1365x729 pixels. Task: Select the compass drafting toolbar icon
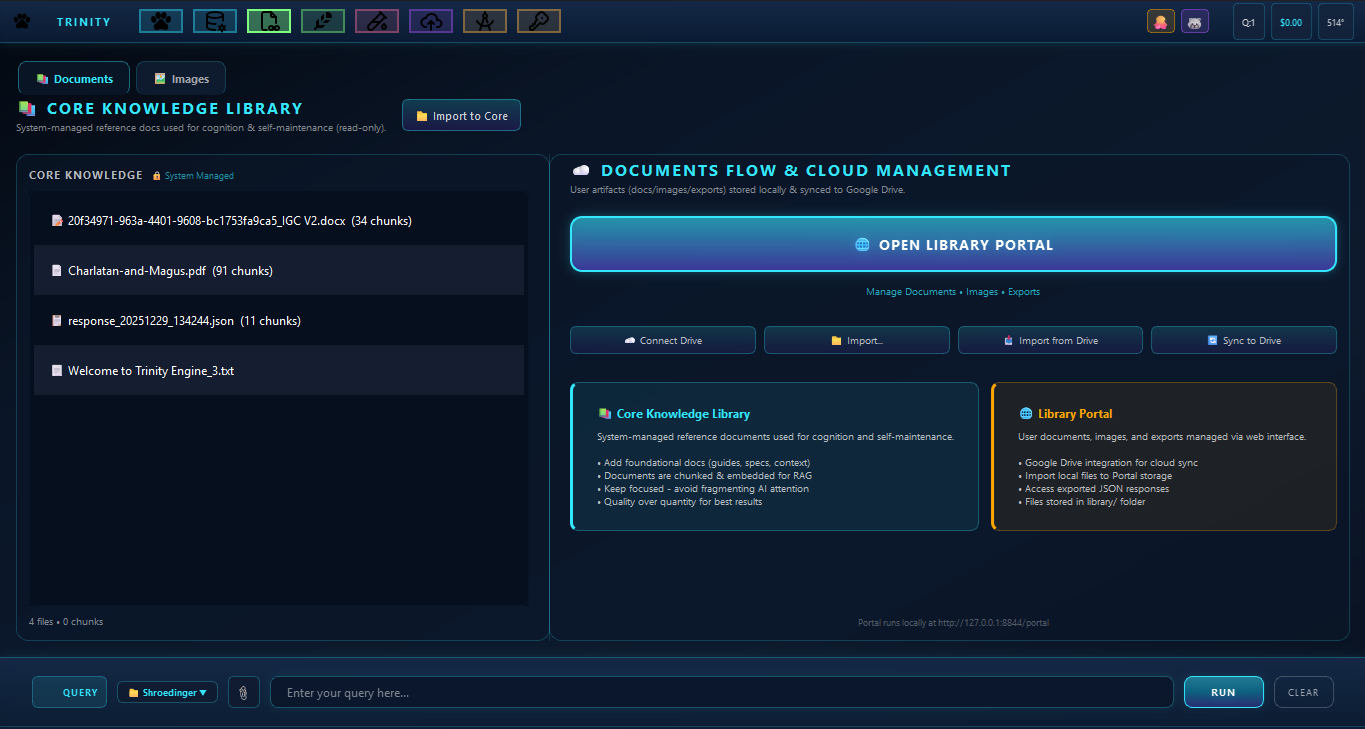484,20
